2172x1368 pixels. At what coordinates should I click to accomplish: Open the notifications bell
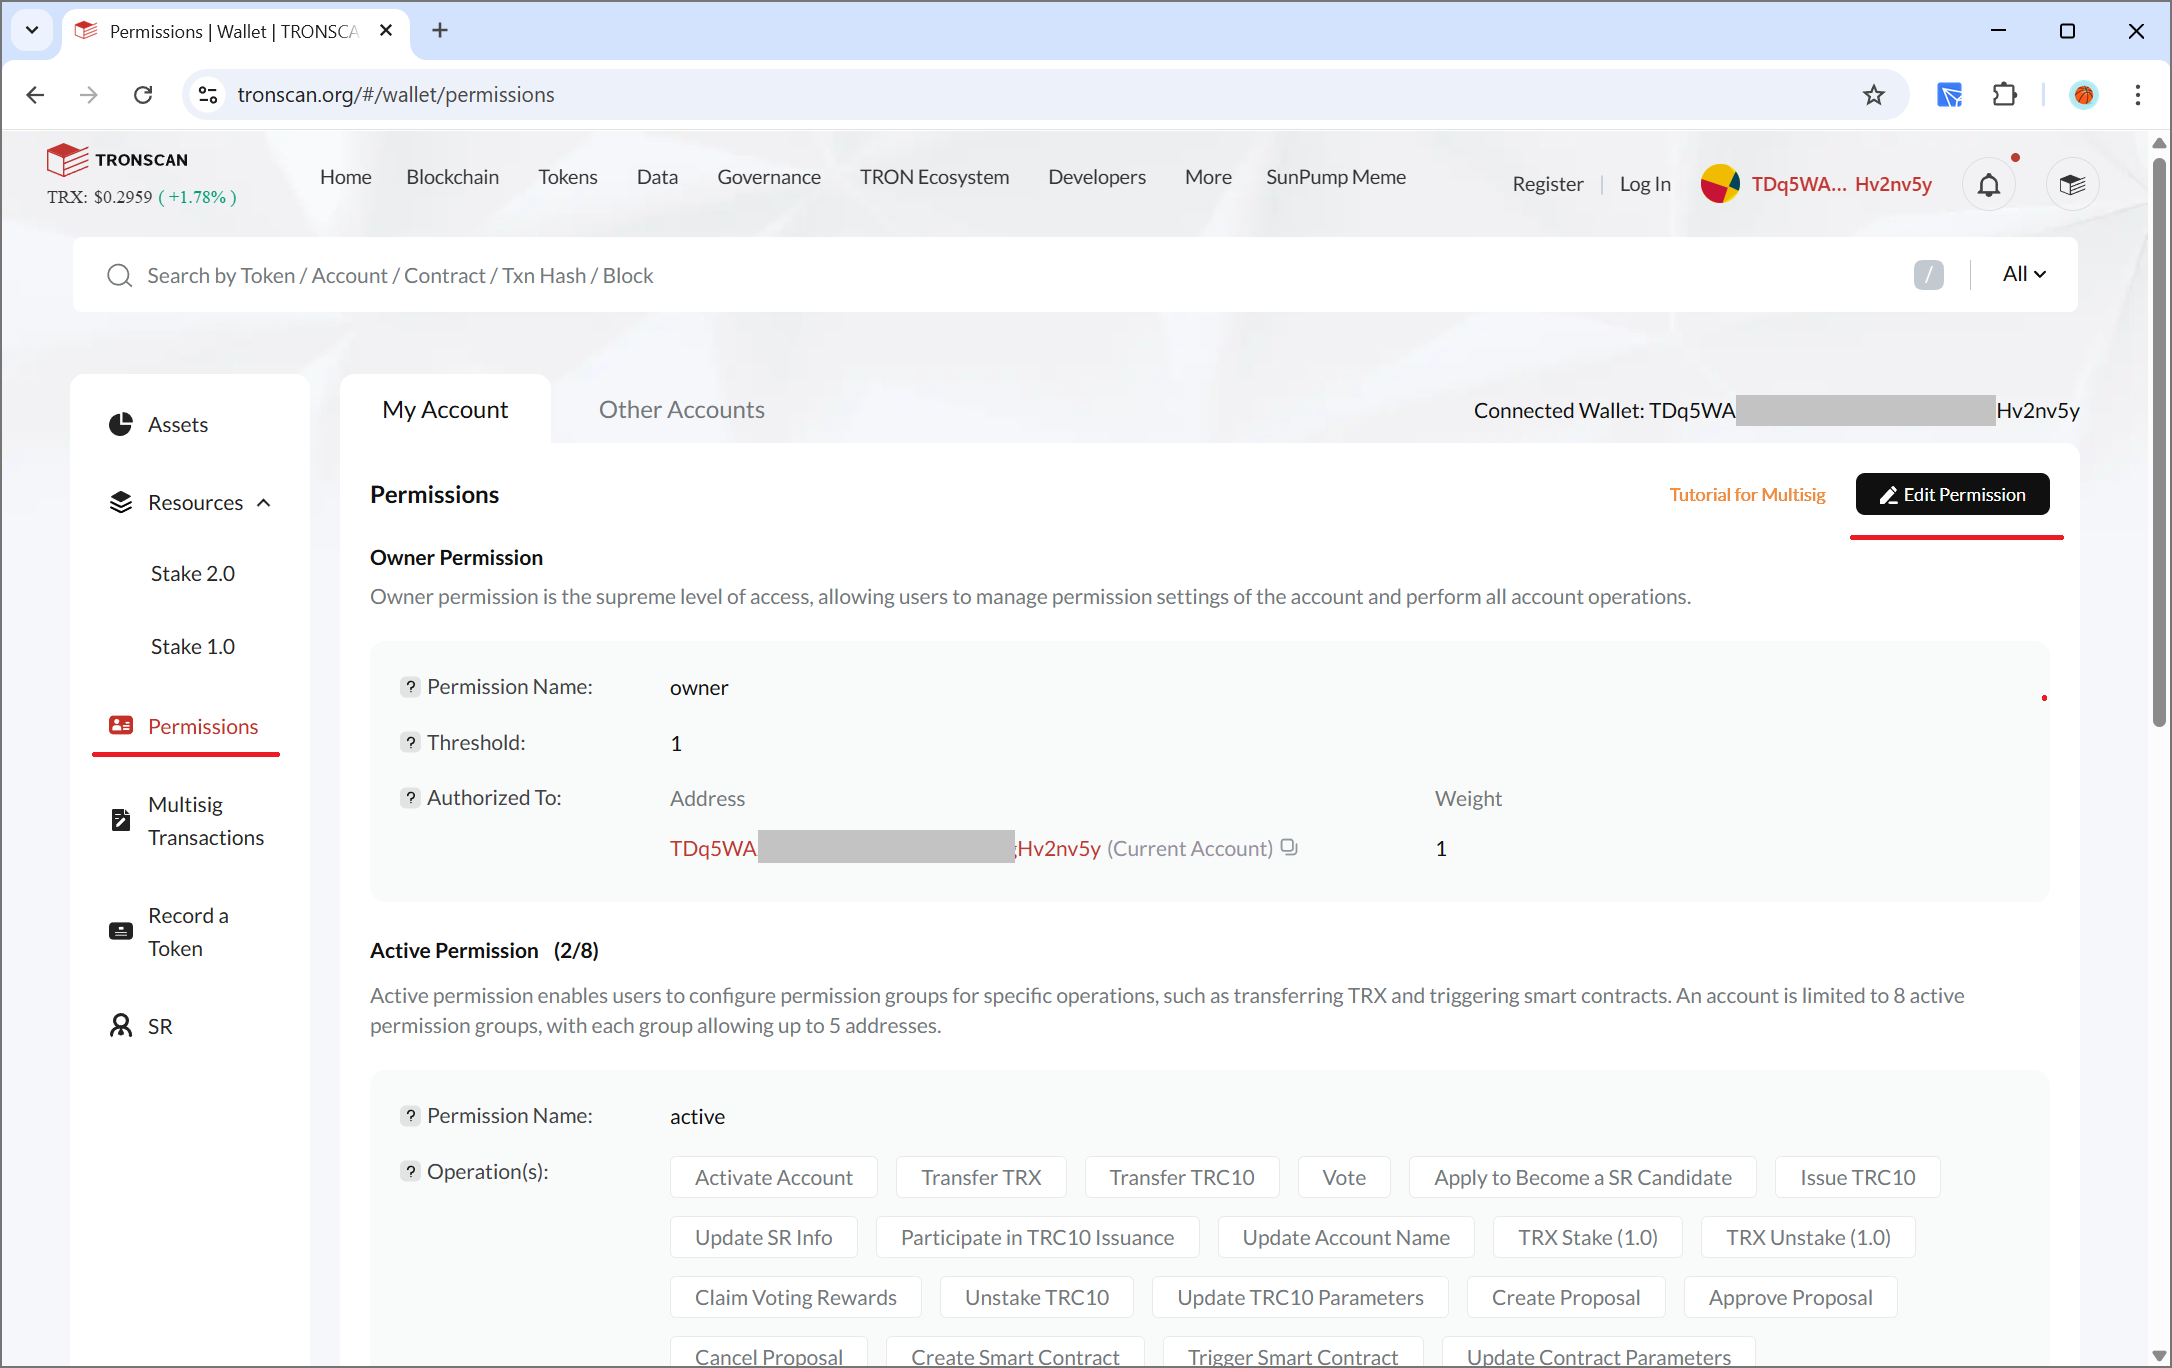click(x=1989, y=185)
